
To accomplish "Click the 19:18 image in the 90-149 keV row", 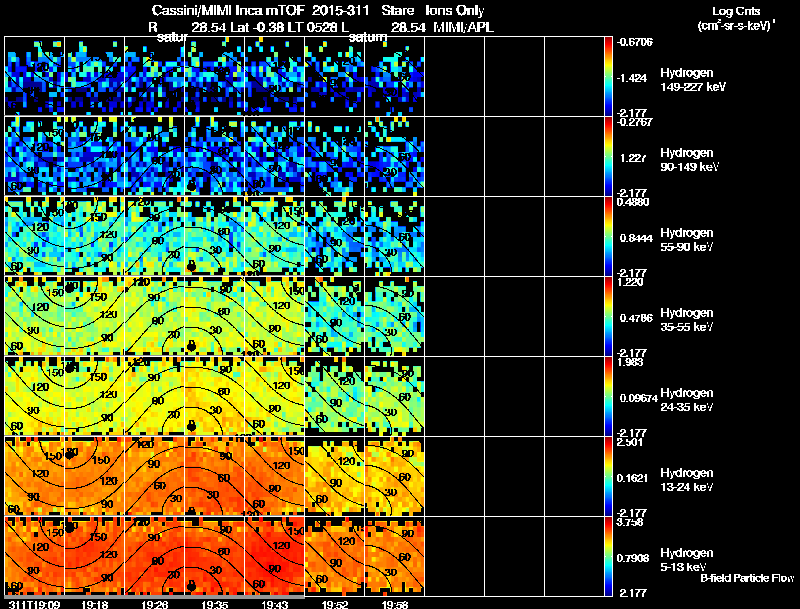I will [94, 156].
